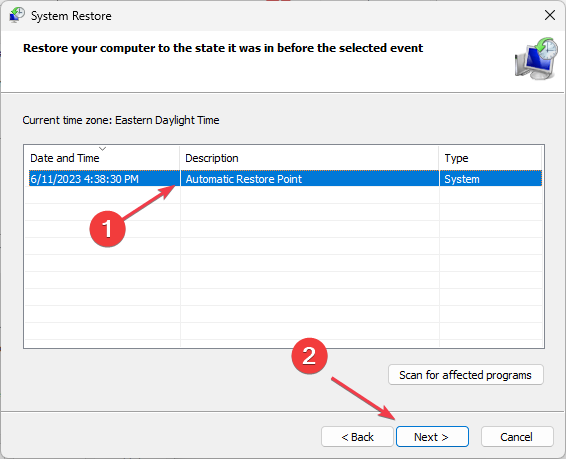Close the System Restore dialog

coord(549,15)
